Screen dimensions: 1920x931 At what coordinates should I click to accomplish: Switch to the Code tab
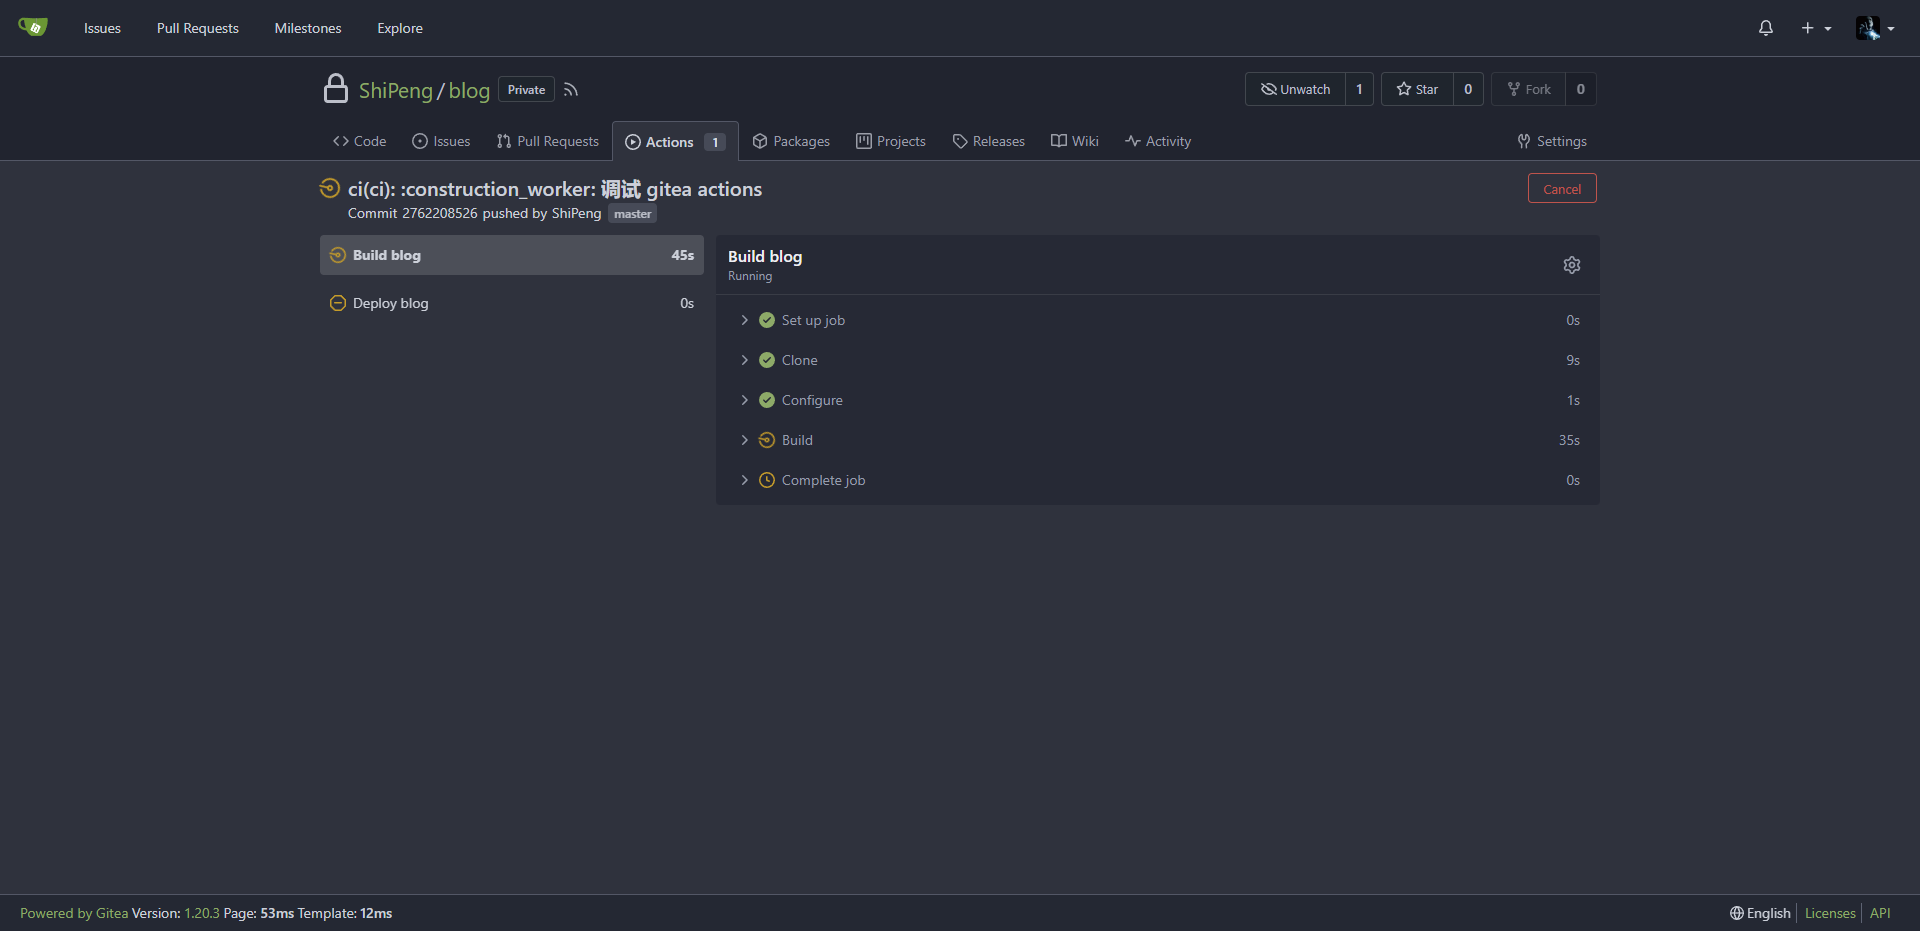[x=360, y=141]
